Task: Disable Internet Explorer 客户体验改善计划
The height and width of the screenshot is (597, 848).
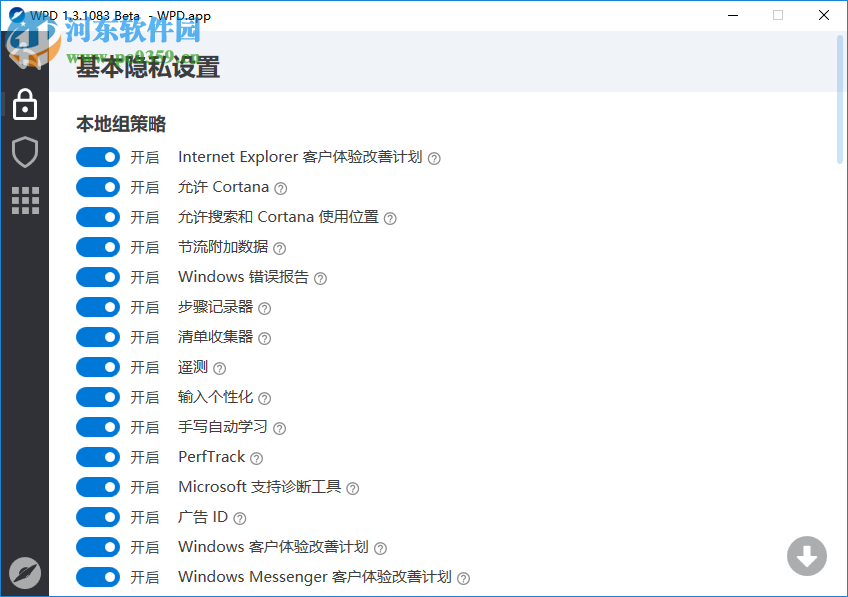Action: click(x=97, y=157)
